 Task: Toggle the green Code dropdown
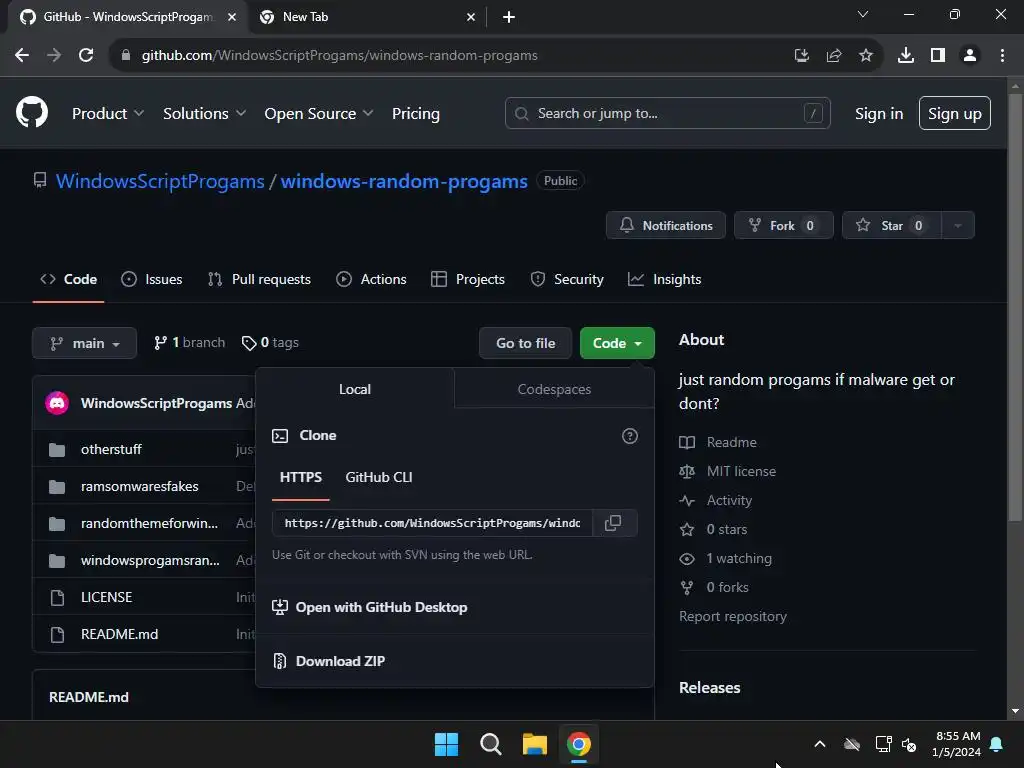[x=617, y=343]
